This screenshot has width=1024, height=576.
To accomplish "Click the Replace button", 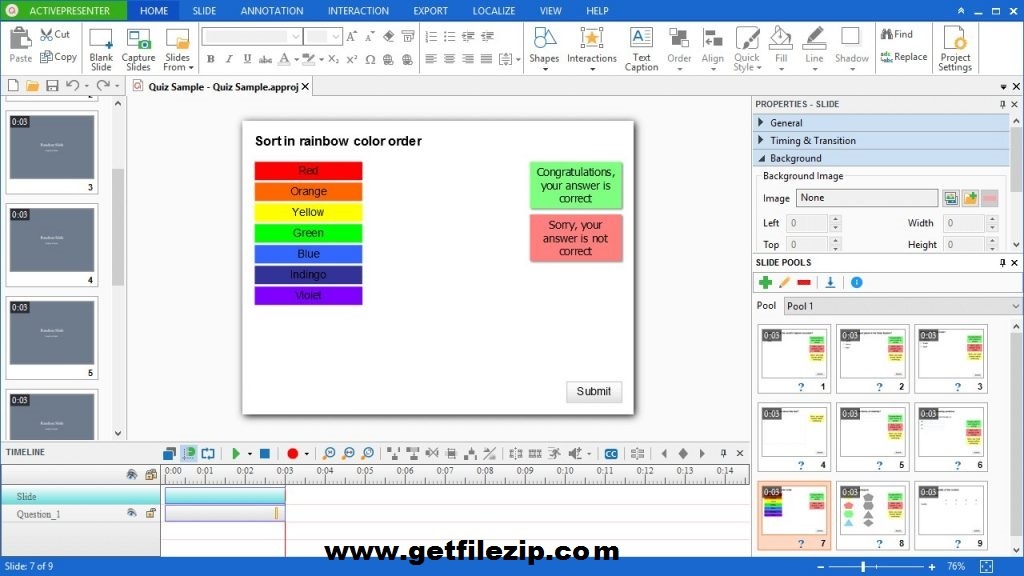I will click(903, 57).
